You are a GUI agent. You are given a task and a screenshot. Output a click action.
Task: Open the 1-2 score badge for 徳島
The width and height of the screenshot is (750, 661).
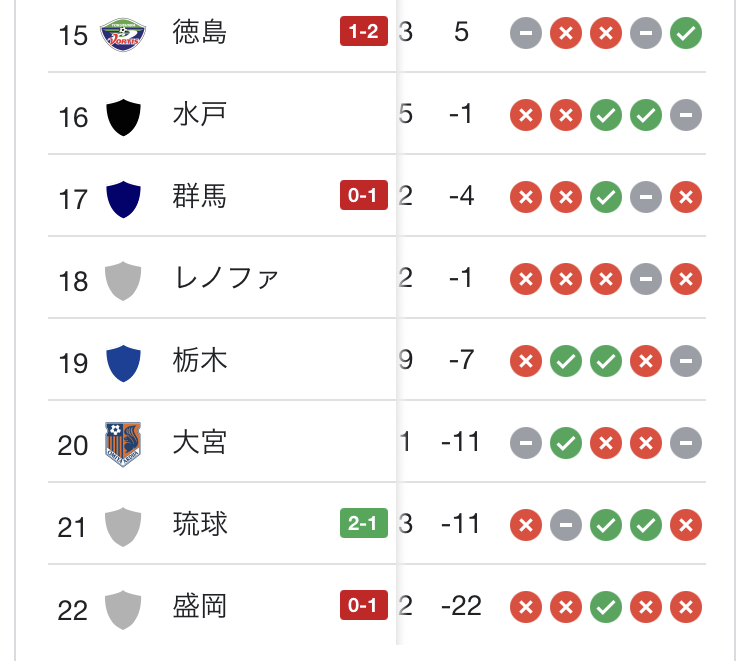(364, 33)
